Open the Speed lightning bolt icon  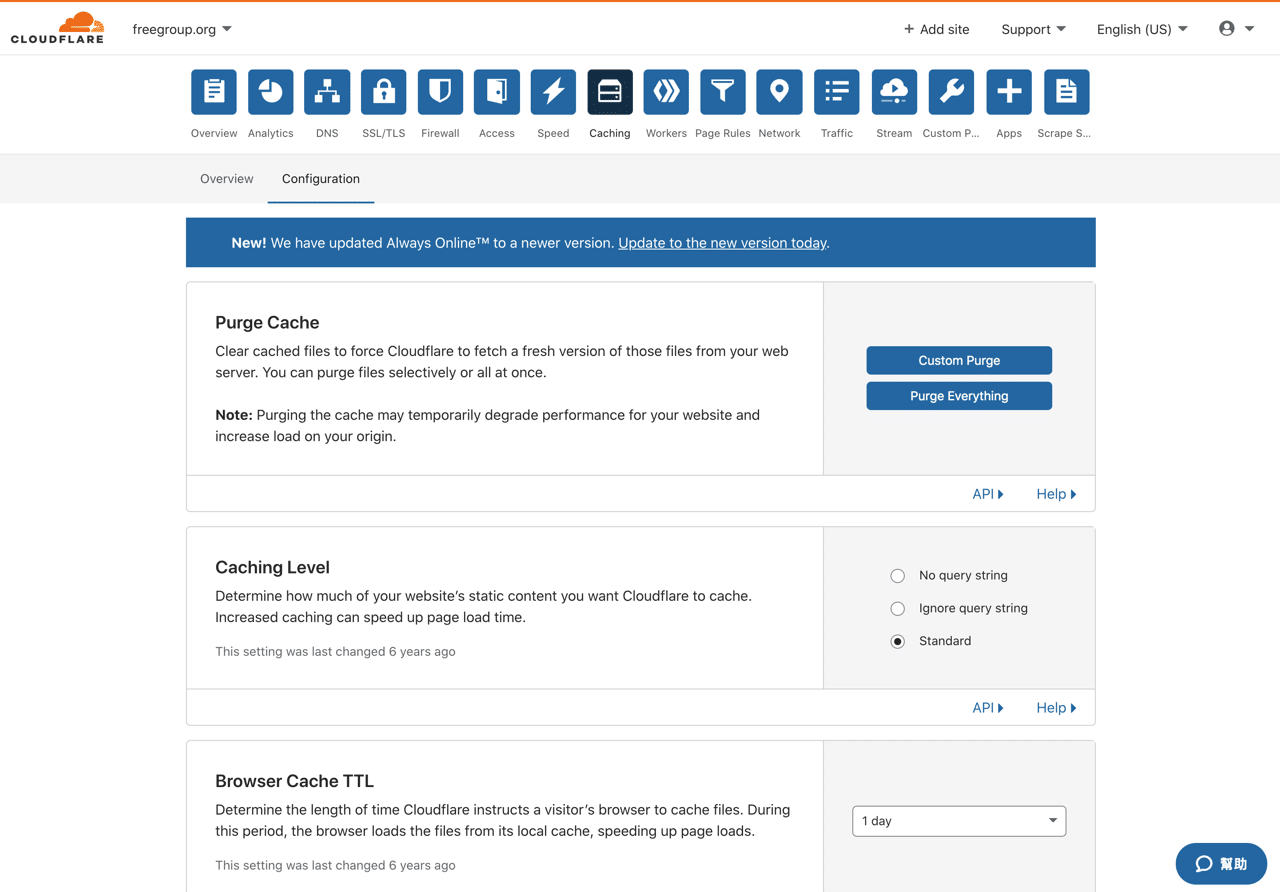[553, 92]
